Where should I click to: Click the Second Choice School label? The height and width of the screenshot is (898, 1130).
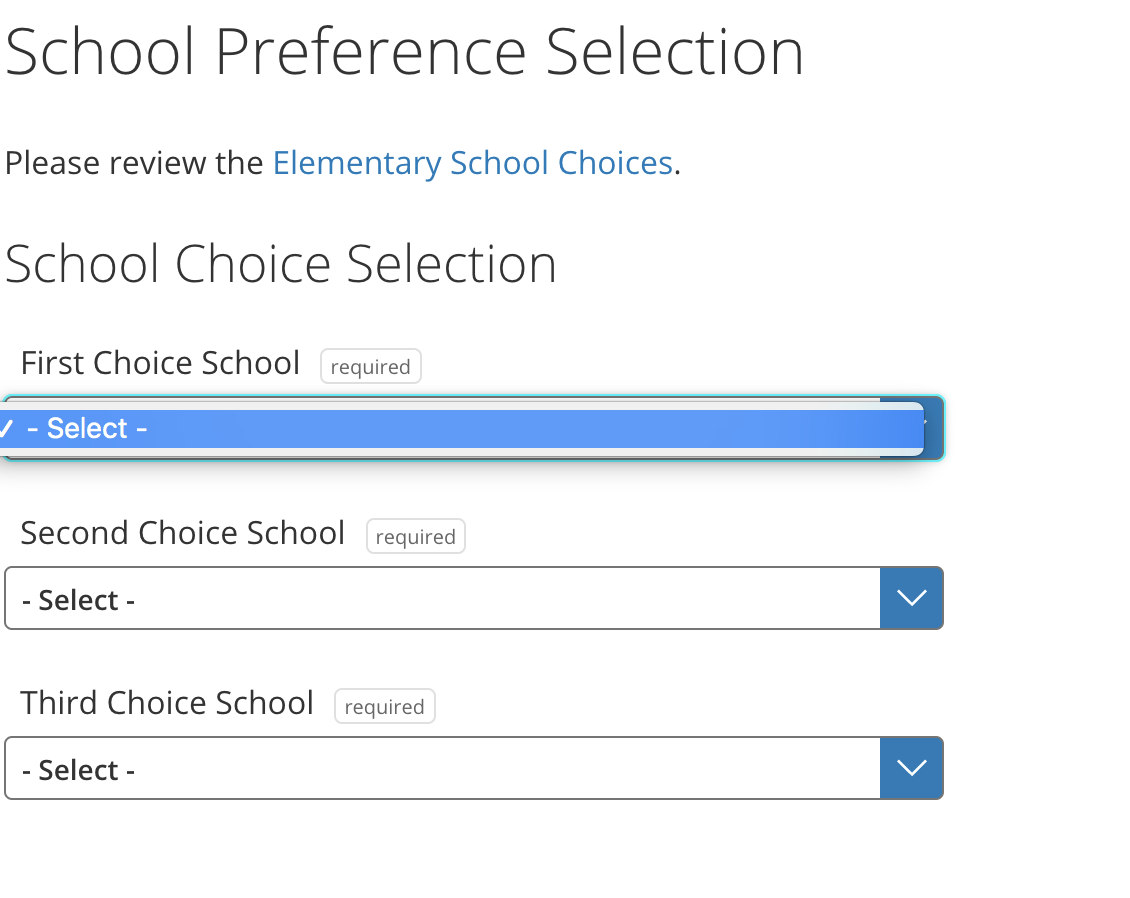coord(182,533)
